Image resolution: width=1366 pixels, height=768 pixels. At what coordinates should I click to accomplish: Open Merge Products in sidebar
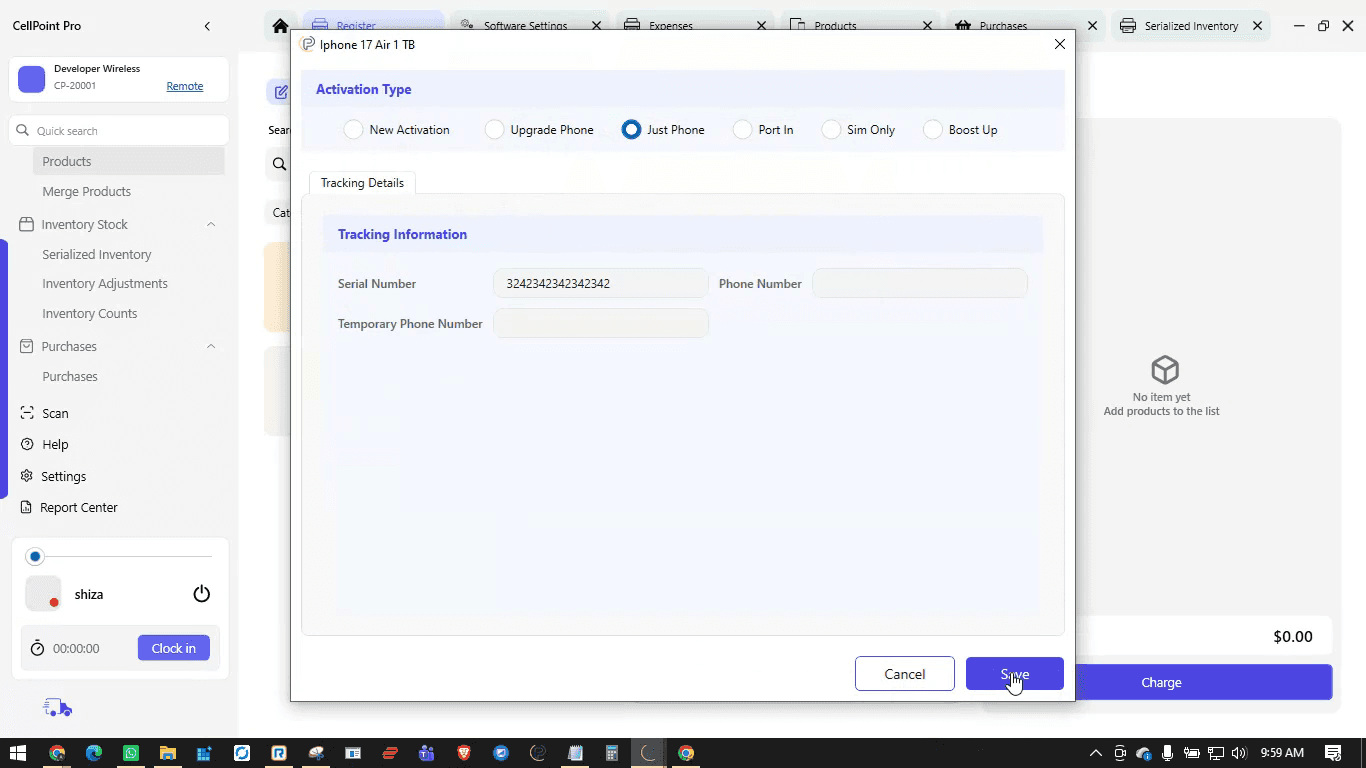(x=86, y=192)
